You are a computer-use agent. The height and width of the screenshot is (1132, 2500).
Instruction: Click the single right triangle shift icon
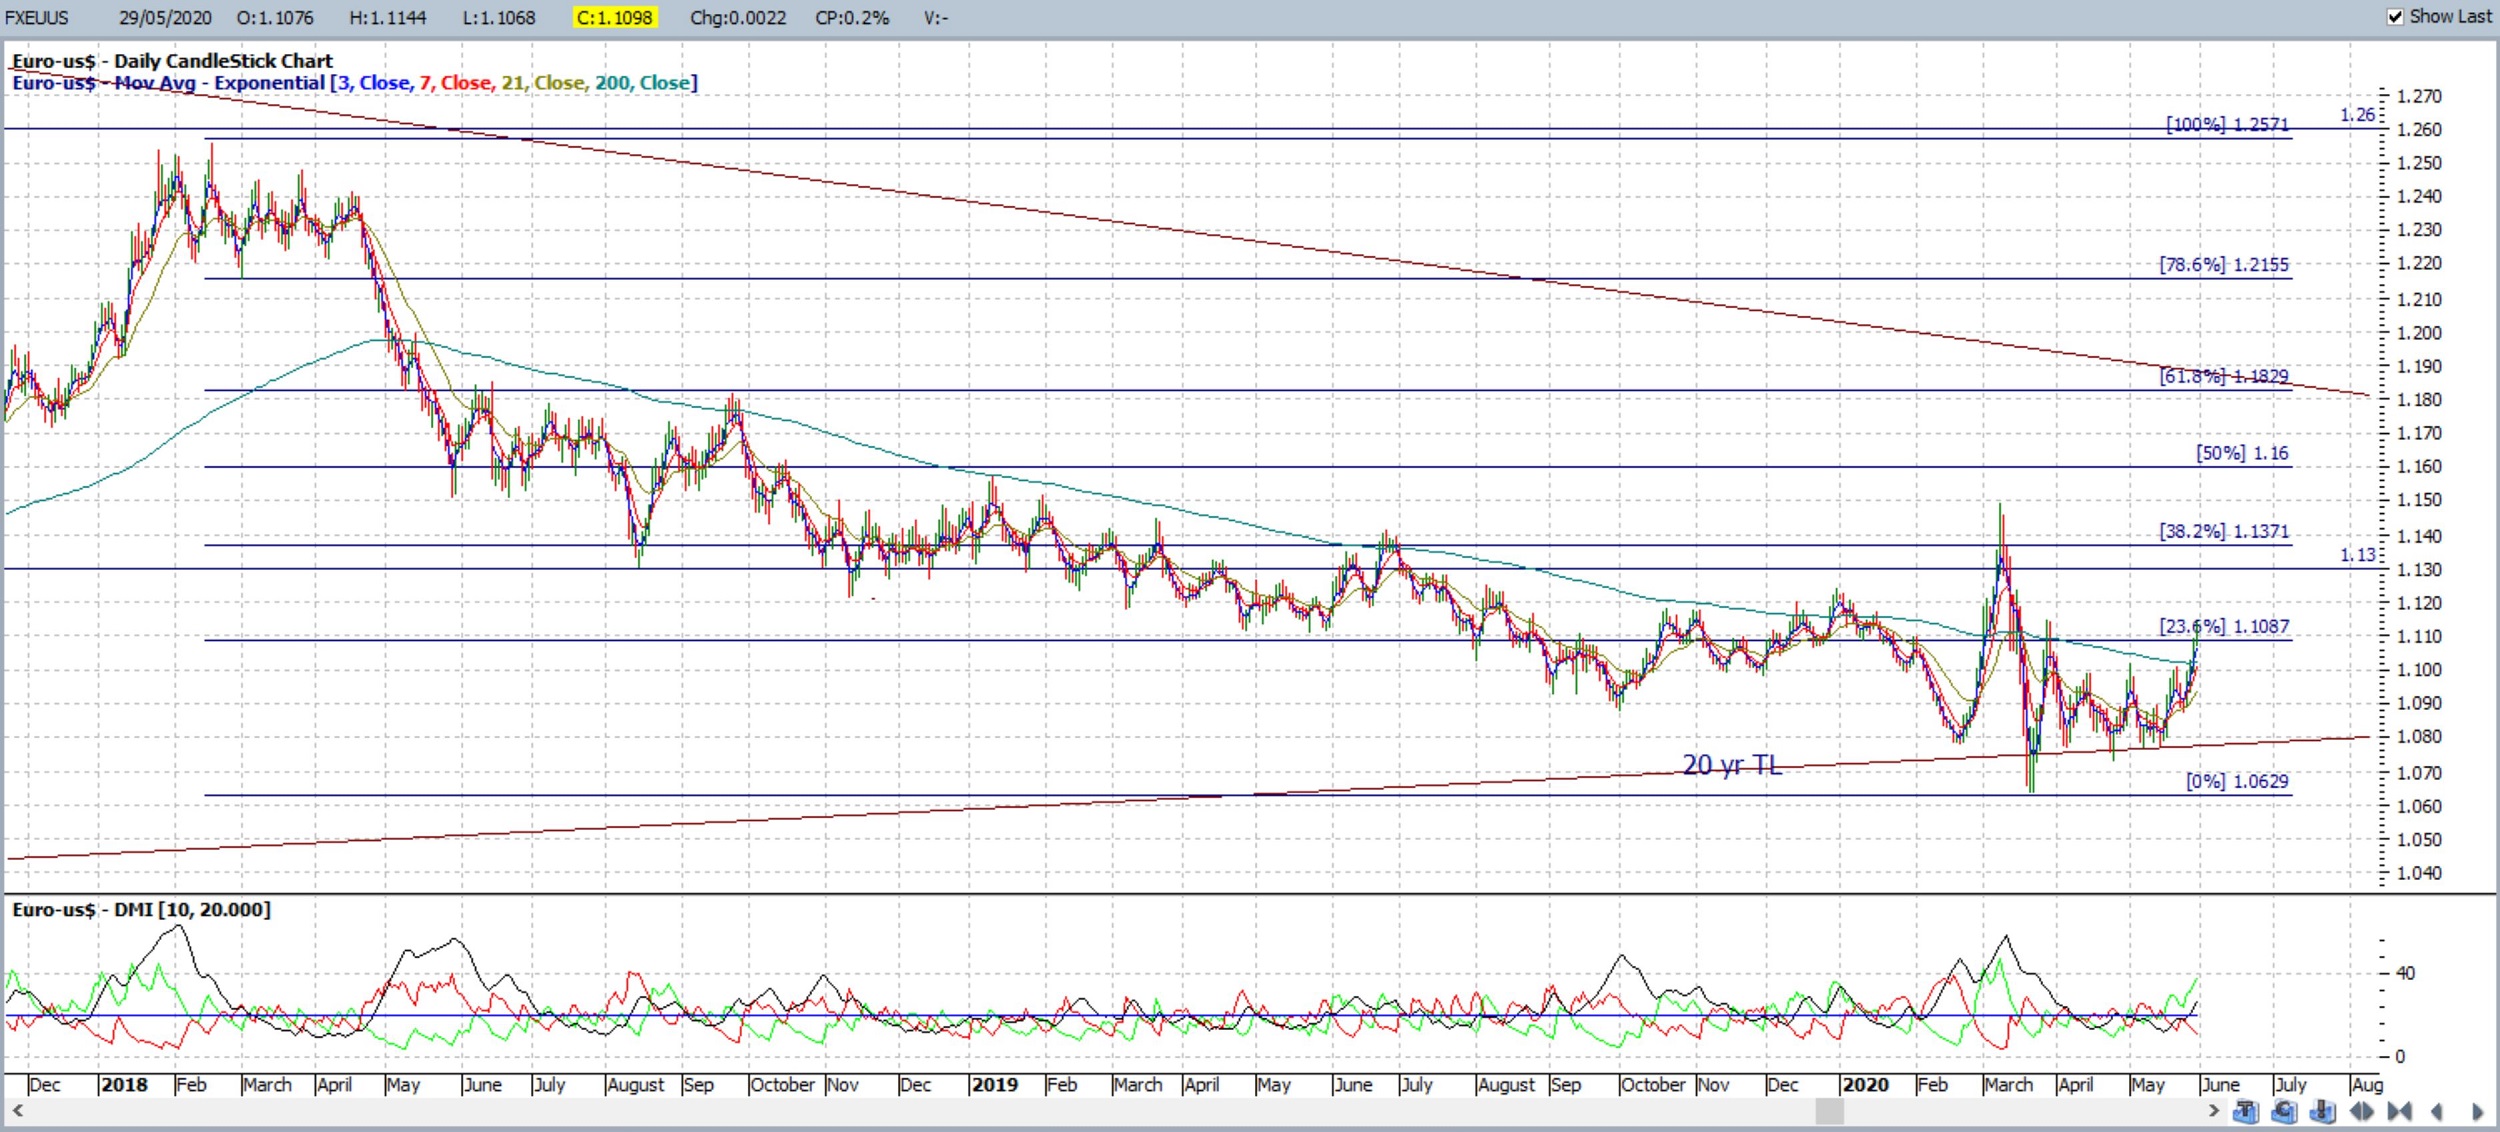click(x=2477, y=1111)
